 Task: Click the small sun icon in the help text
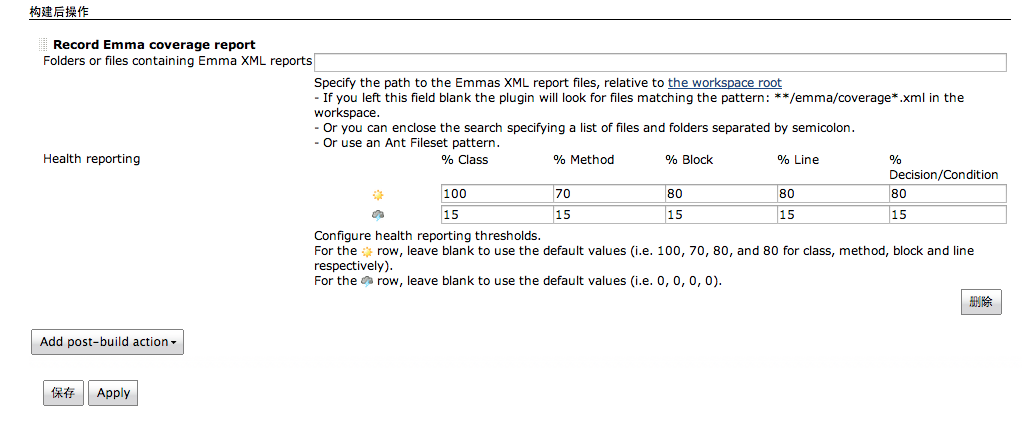[367, 251]
